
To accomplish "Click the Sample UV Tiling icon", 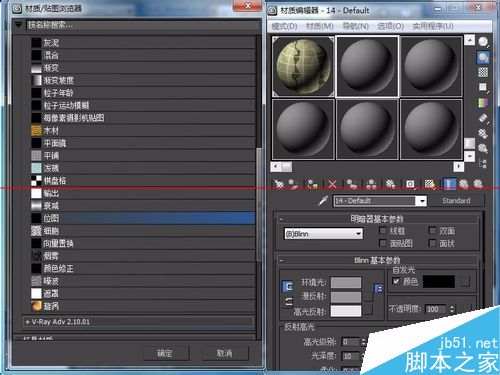I will click(x=483, y=87).
